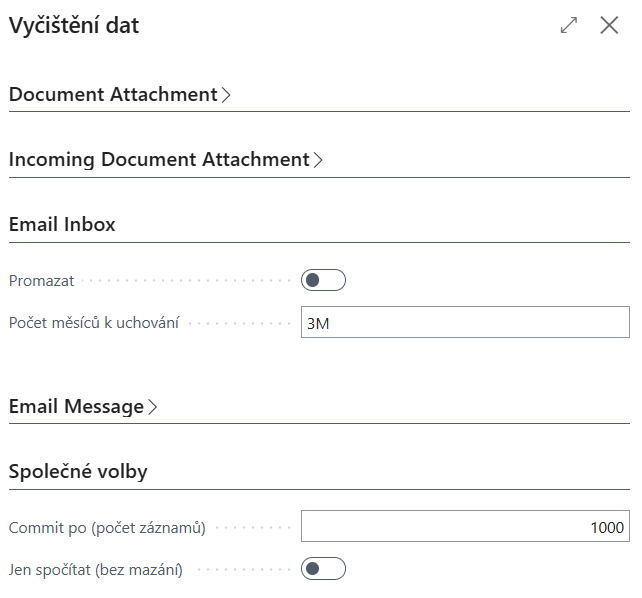Expand the dialog with the diagonal arrows icon

569,25
